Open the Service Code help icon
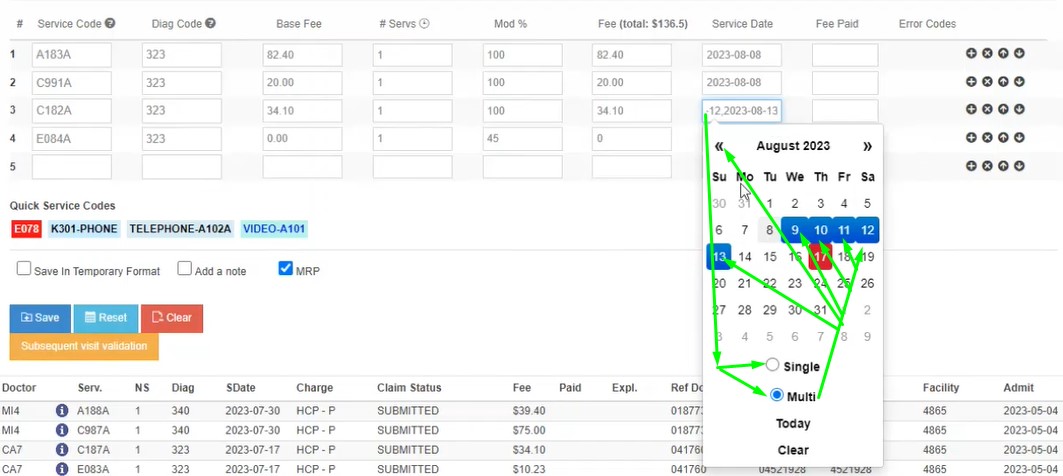The image size is (1063, 476). pyautogui.click(x=110, y=23)
